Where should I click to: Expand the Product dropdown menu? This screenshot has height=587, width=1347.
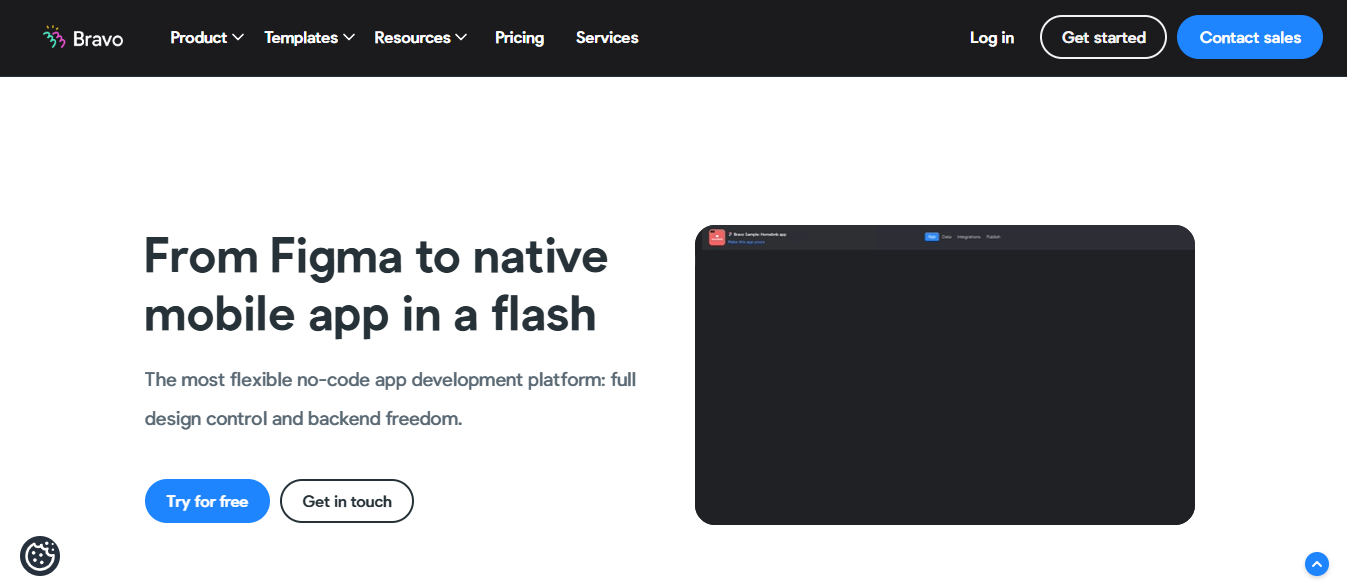click(207, 38)
